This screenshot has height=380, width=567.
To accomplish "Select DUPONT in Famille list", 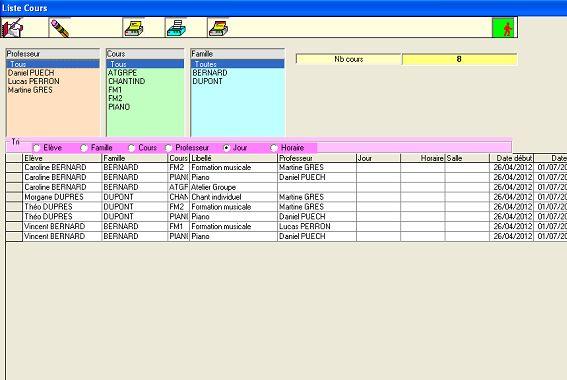I will pyautogui.click(x=238, y=81).
